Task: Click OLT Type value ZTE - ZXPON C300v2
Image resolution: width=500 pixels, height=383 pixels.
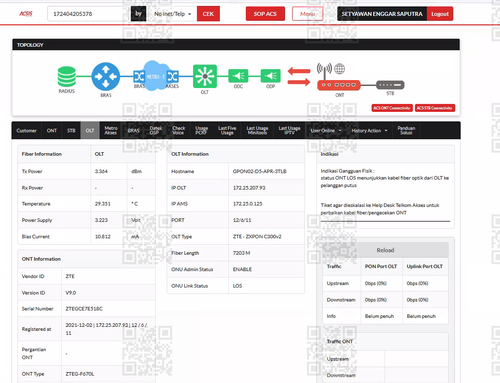Action: [257, 236]
